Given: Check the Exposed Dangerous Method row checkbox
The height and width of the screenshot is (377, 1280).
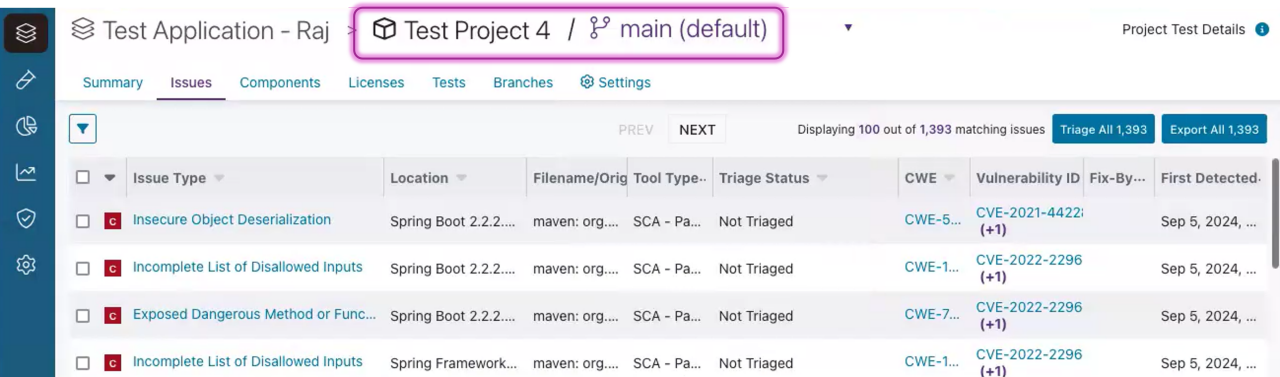Looking at the screenshot, I should (x=83, y=316).
